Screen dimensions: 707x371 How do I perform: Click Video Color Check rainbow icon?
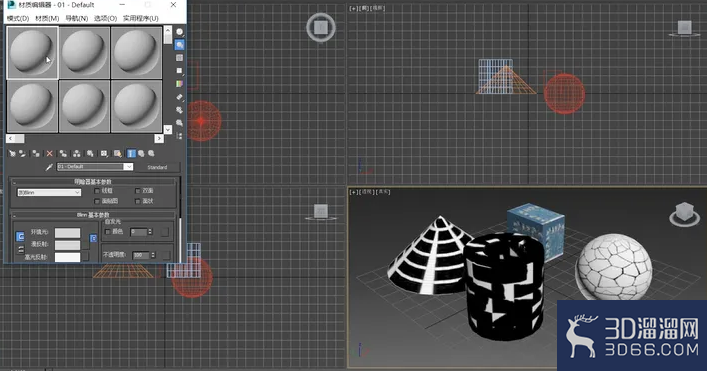pyautogui.click(x=179, y=84)
